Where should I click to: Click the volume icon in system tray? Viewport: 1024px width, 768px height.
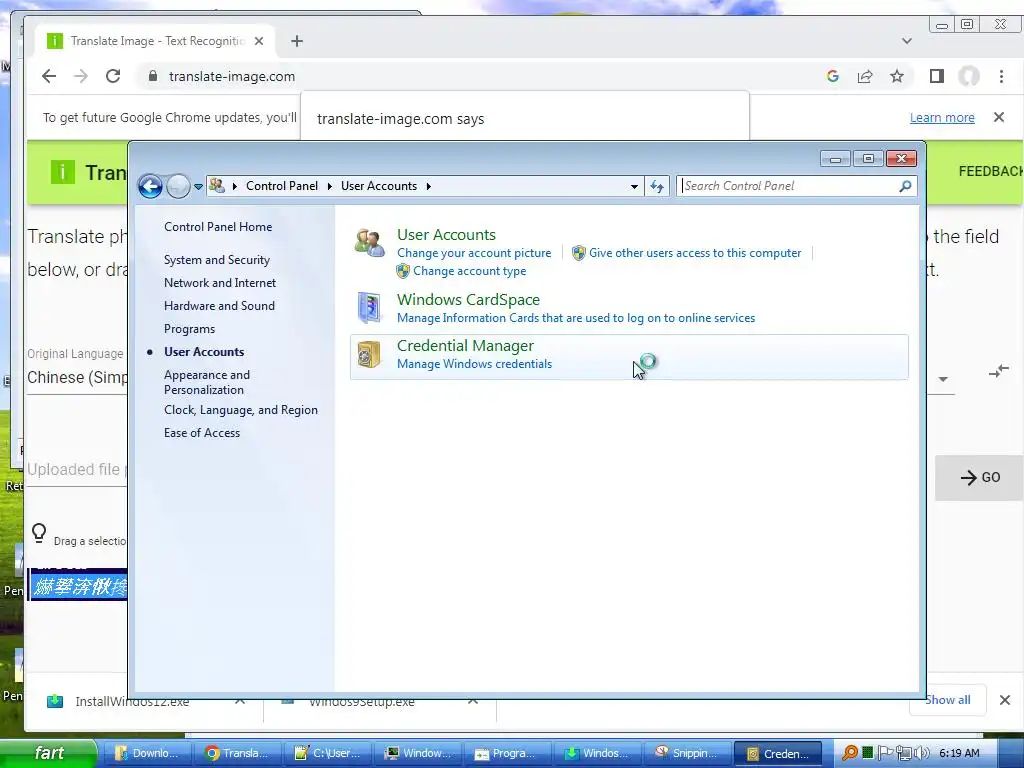click(921, 753)
